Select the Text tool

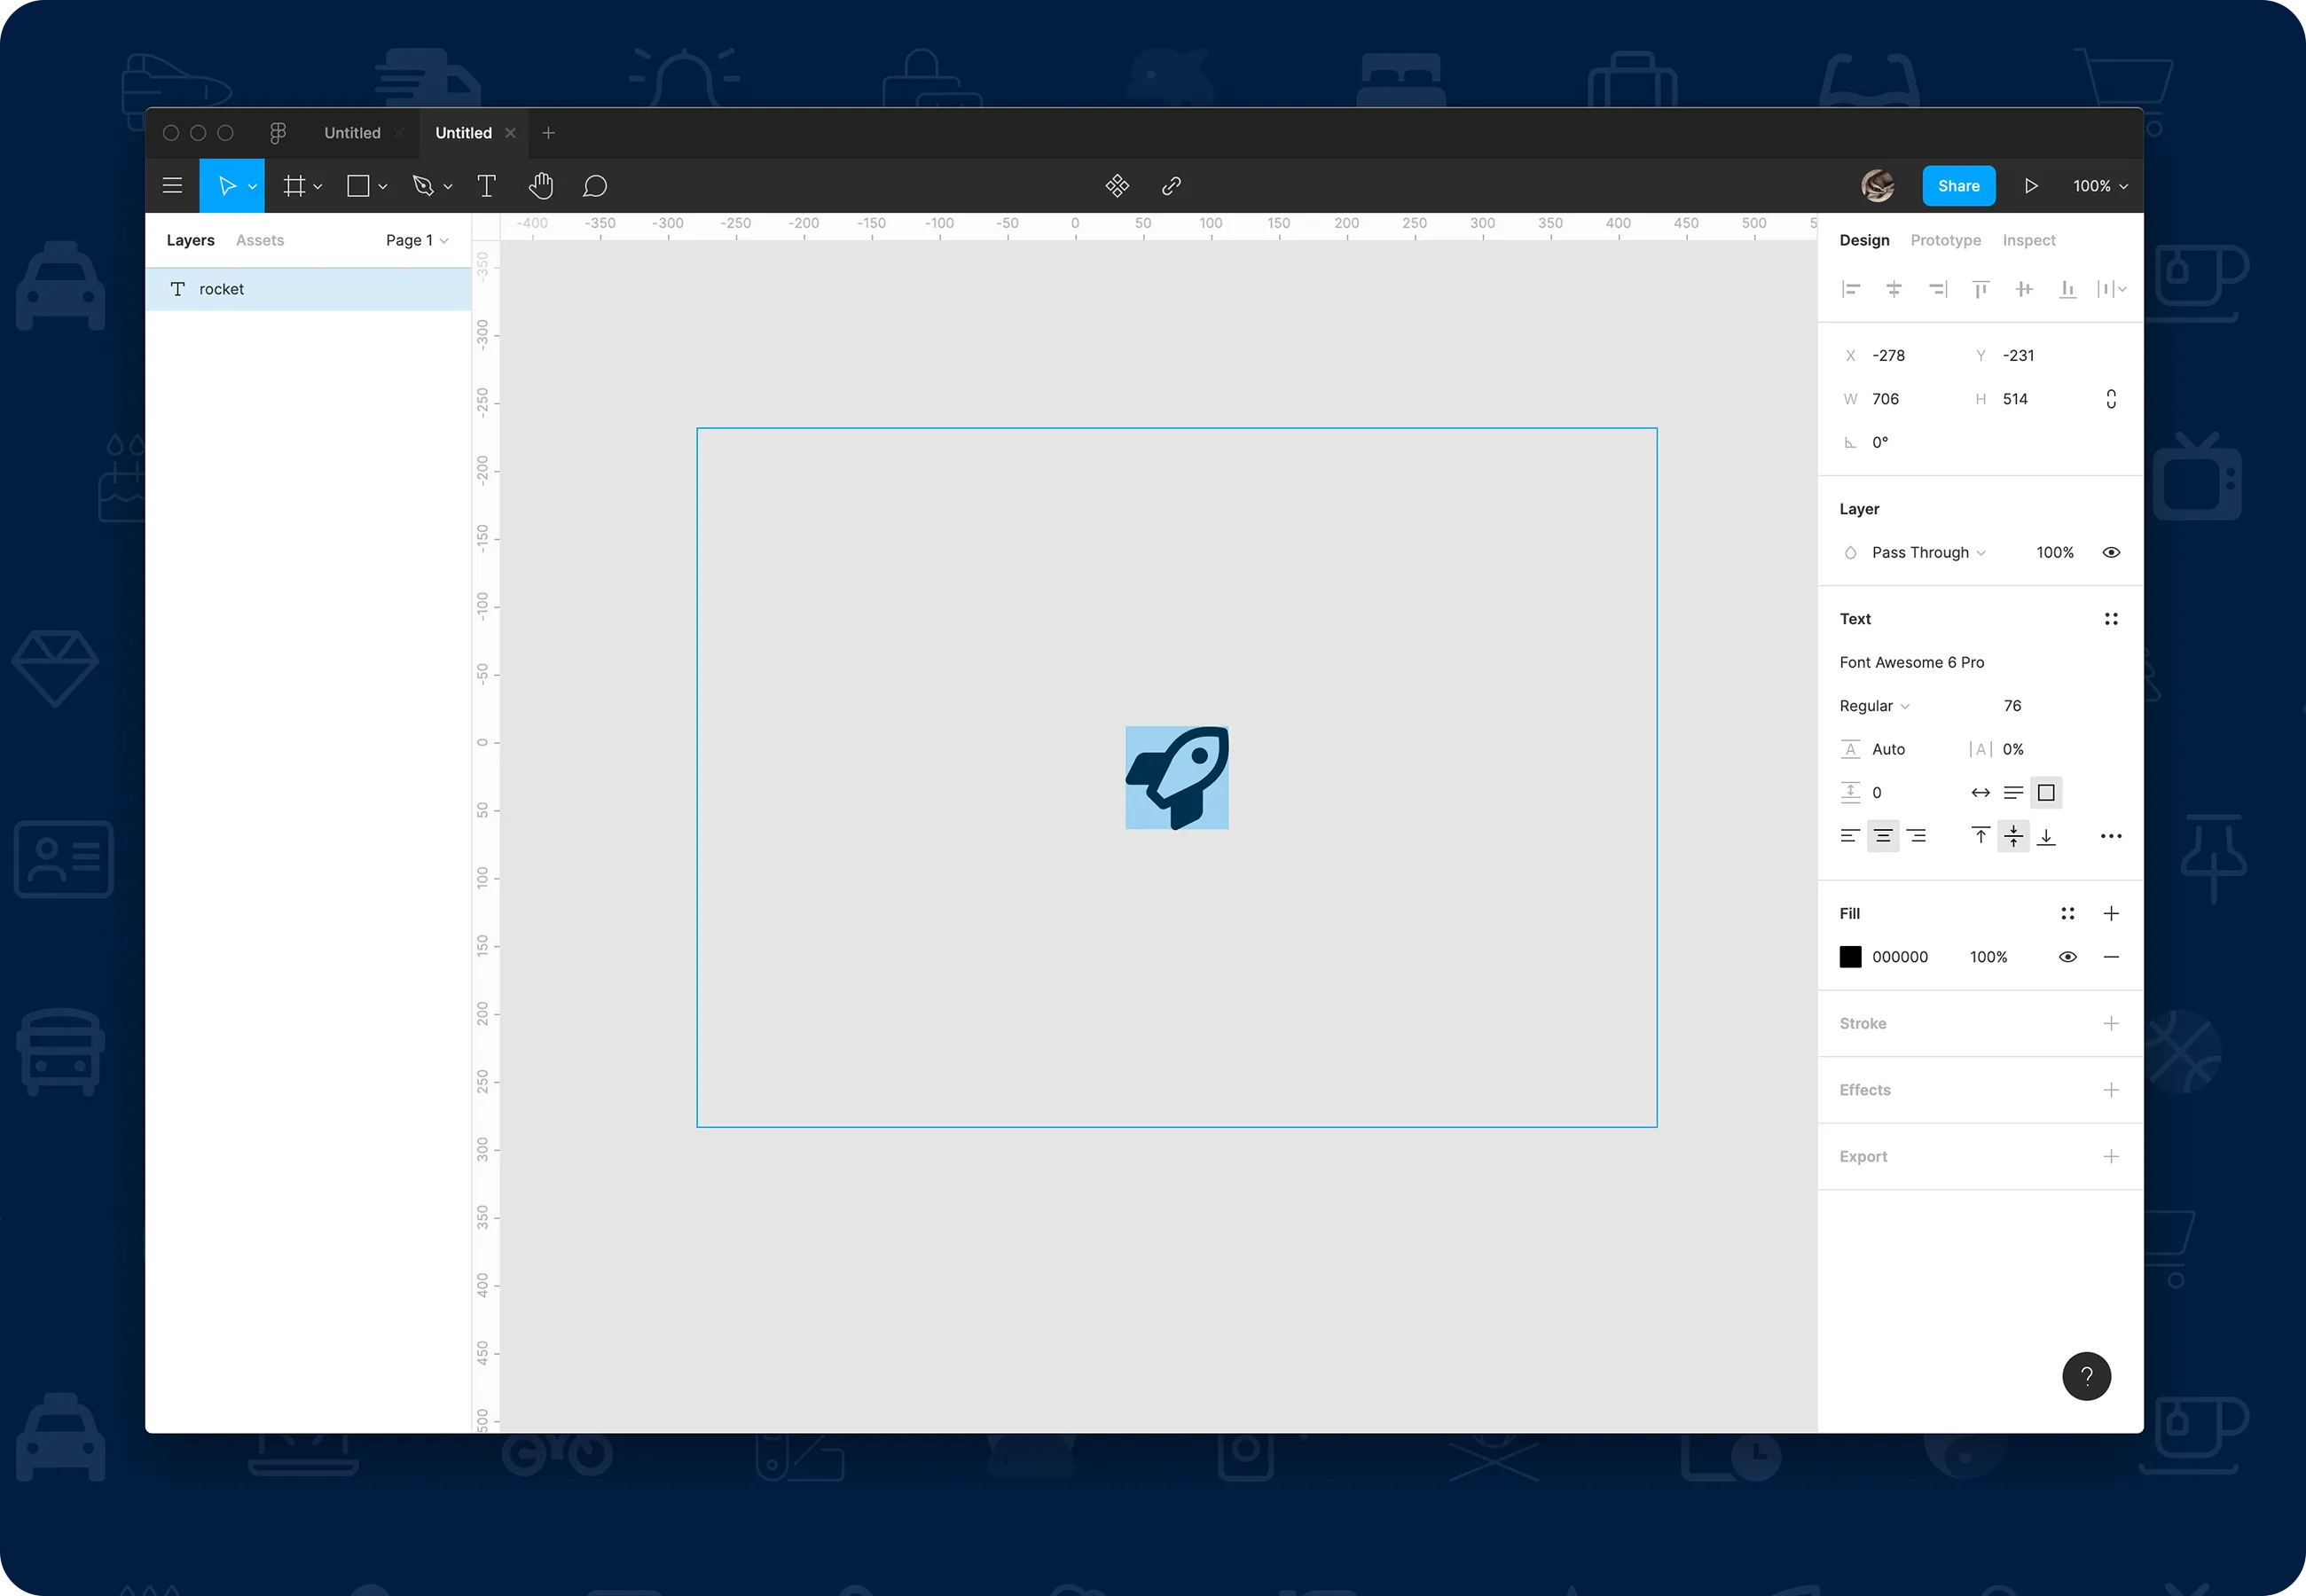tap(487, 185)
